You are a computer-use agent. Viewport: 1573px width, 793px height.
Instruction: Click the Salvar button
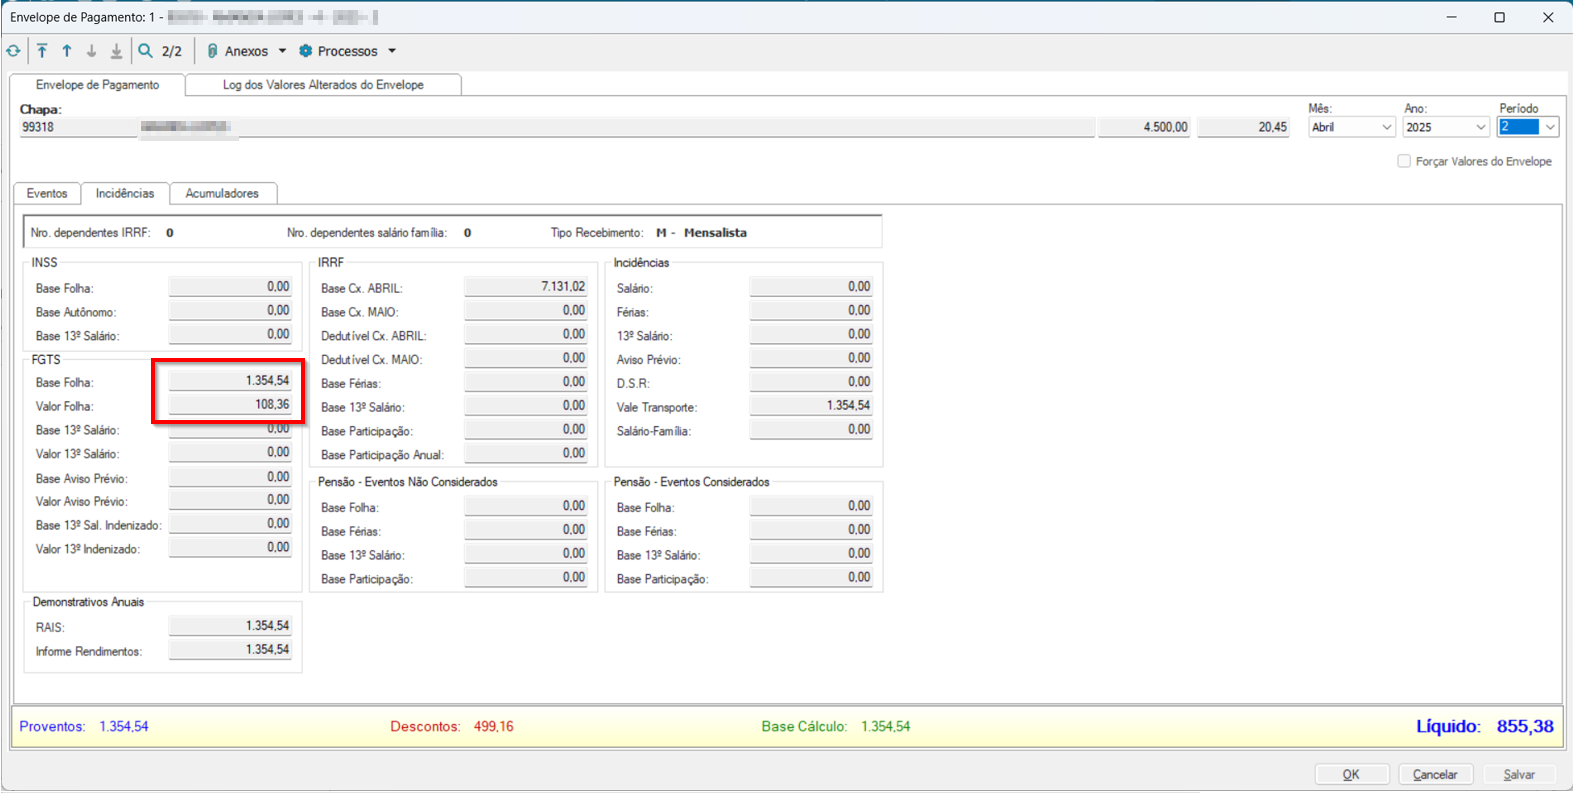click(1519, 774)
